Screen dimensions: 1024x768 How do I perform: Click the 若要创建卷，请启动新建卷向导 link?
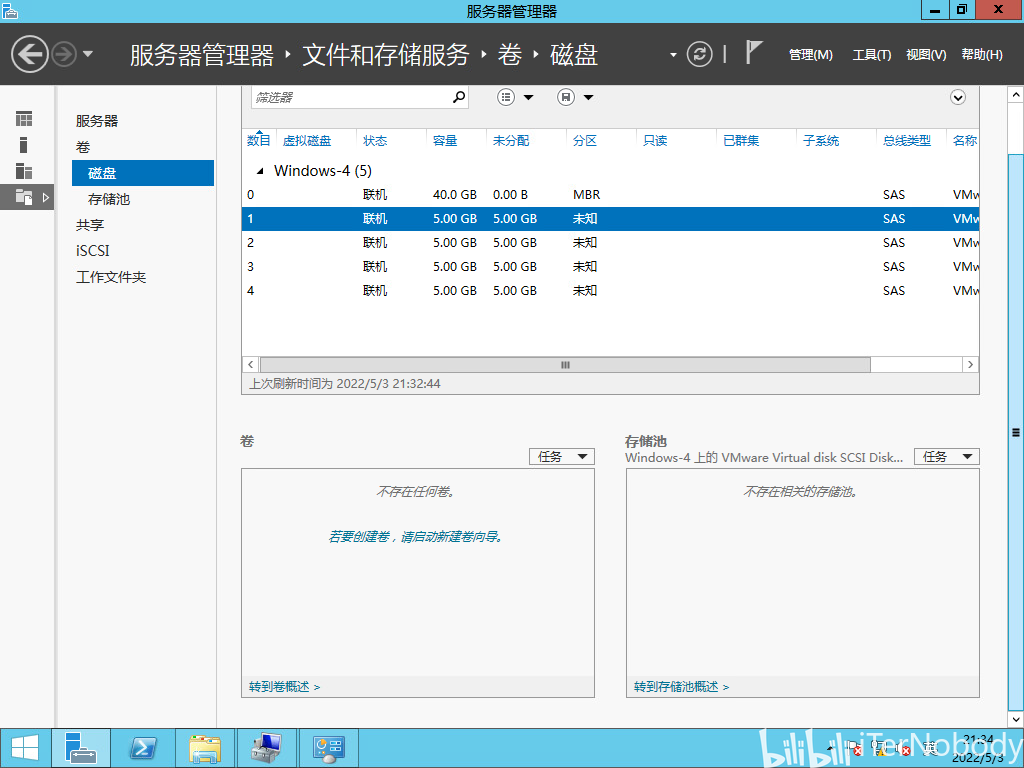pyautogui.click(x=415, y=537)
